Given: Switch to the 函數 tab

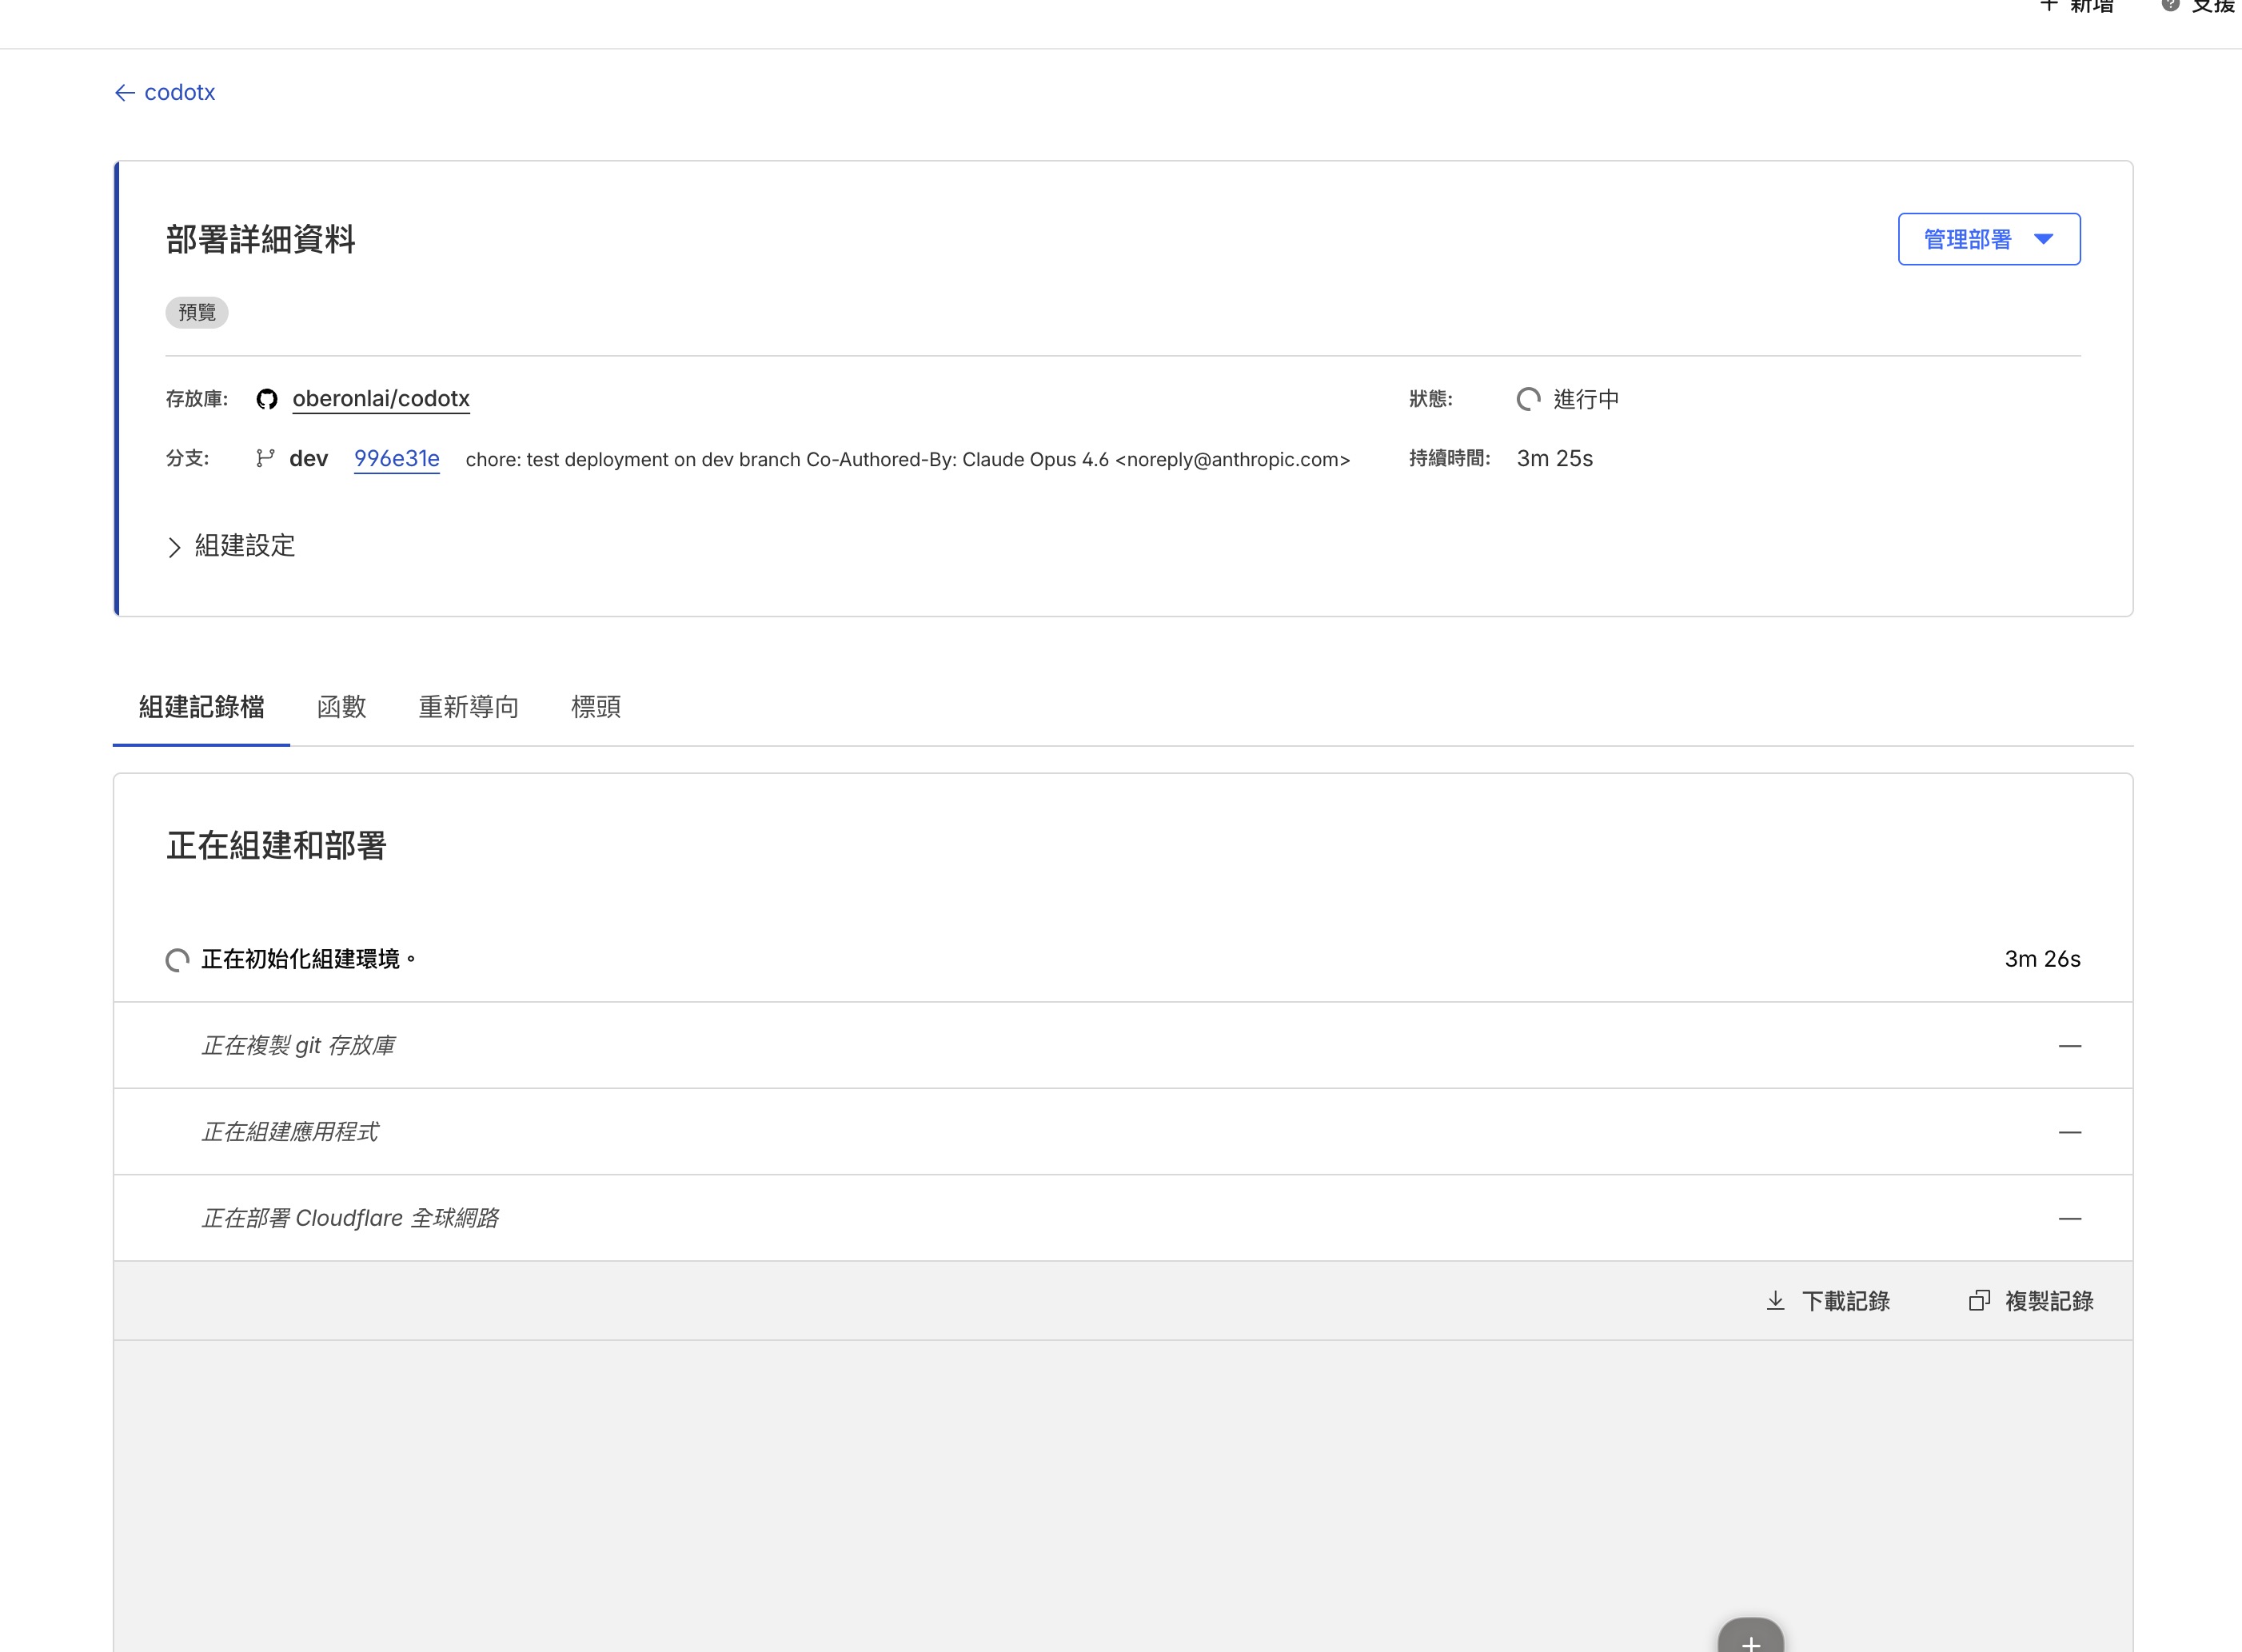Looking at the screenshot, I should point(341,707).
